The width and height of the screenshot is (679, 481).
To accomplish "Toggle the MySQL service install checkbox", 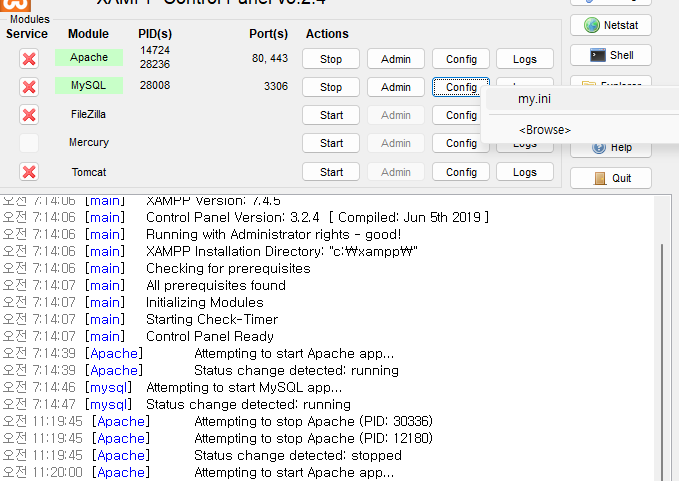I will point(29,87).
